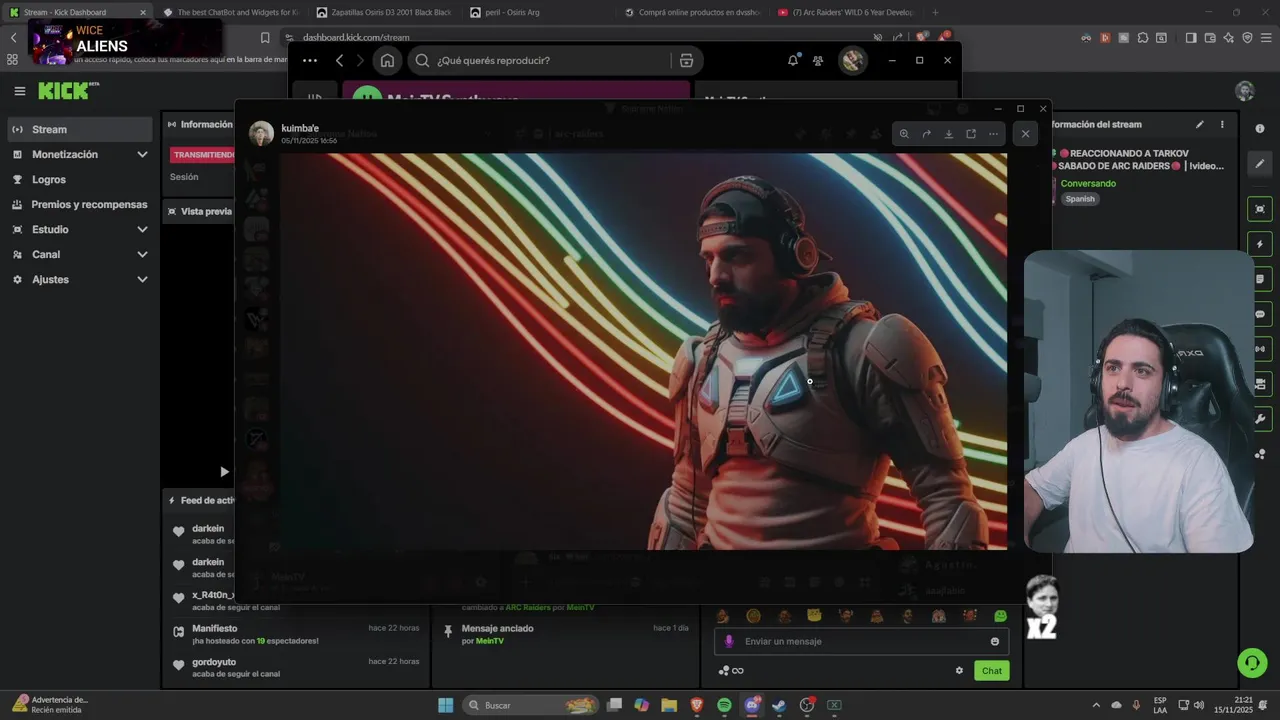Play the stream preview
Image resolution: width=1280 pixels, height=720 pixels.
tap(224, 472)
